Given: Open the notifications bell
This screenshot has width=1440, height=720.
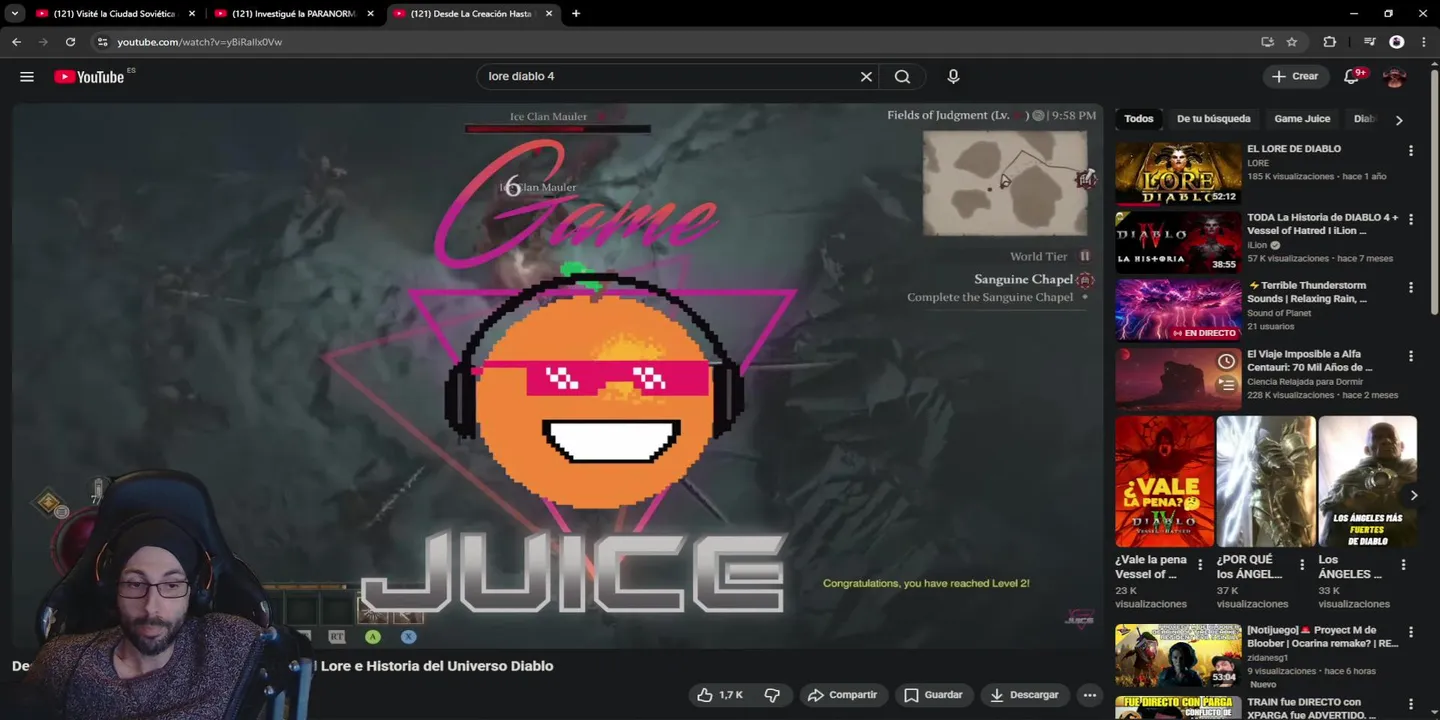Looking at the screenshot, I should click(x=1352, y=76).
